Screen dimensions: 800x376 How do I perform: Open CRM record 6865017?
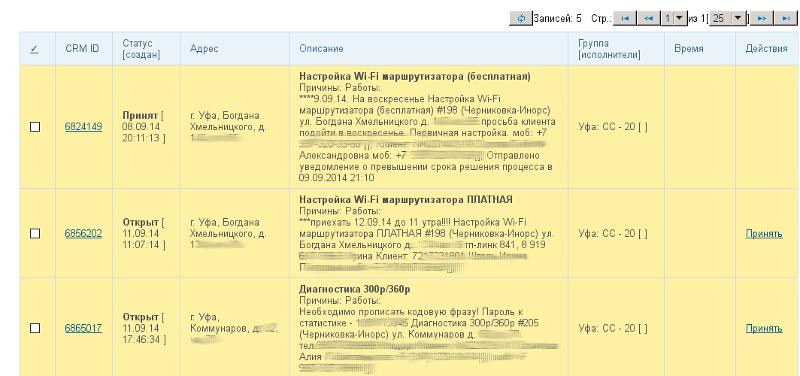(x=83, y=328)
